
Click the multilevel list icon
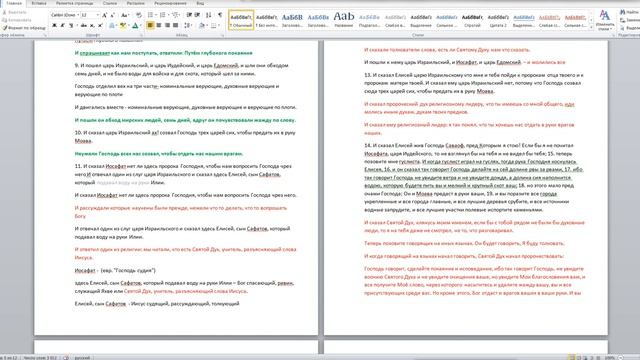point(176,15)
